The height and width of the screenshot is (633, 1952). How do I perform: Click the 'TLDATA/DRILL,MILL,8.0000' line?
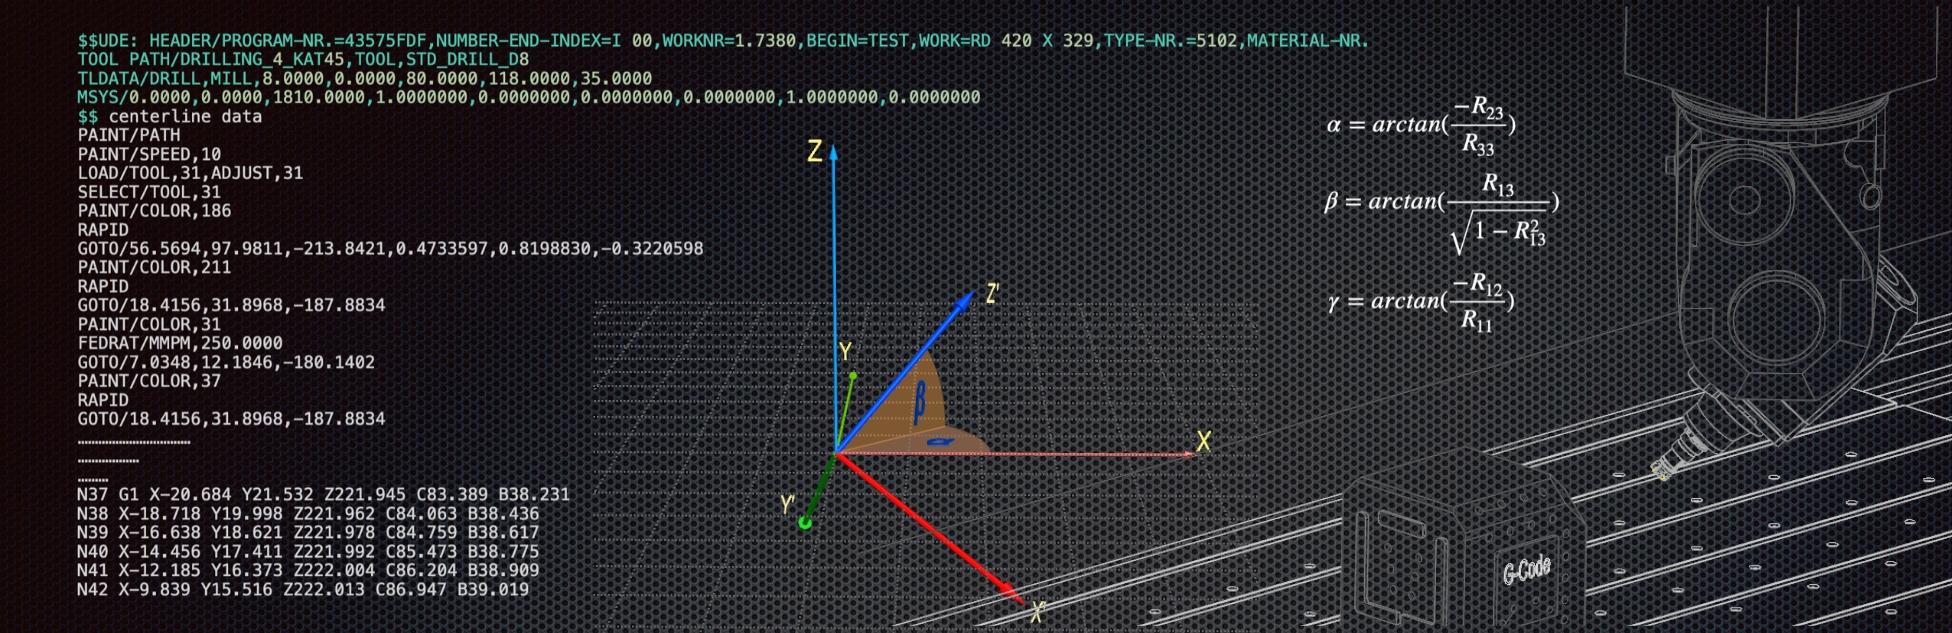pos(364,78)
